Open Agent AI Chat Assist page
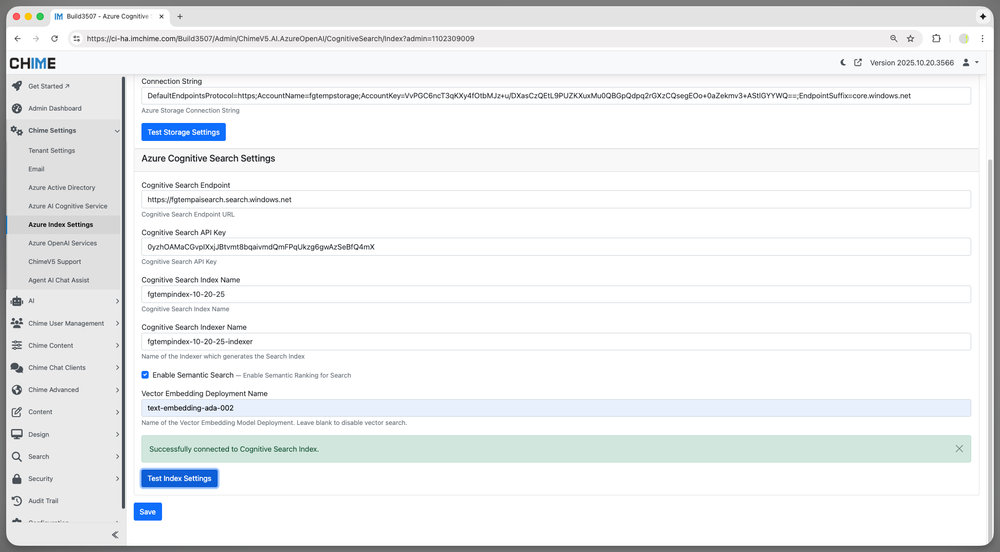 pyautogui.click(x=59, y=280)
